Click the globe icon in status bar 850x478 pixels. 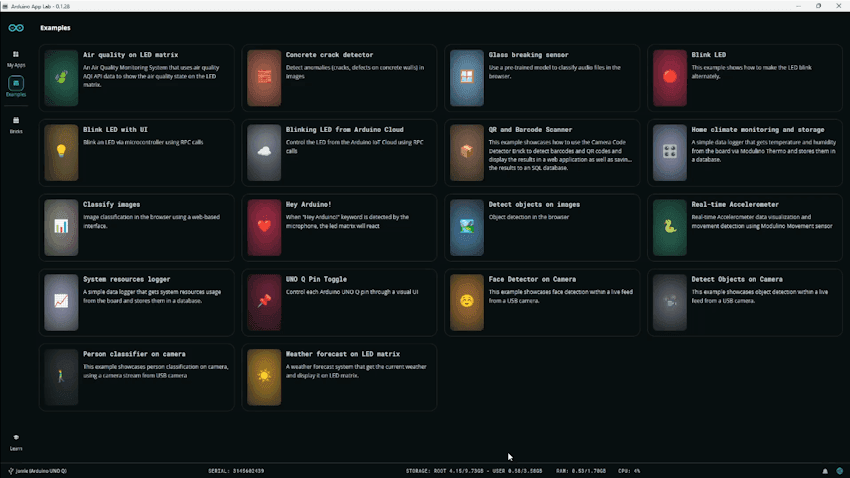(x=838, y=471)
